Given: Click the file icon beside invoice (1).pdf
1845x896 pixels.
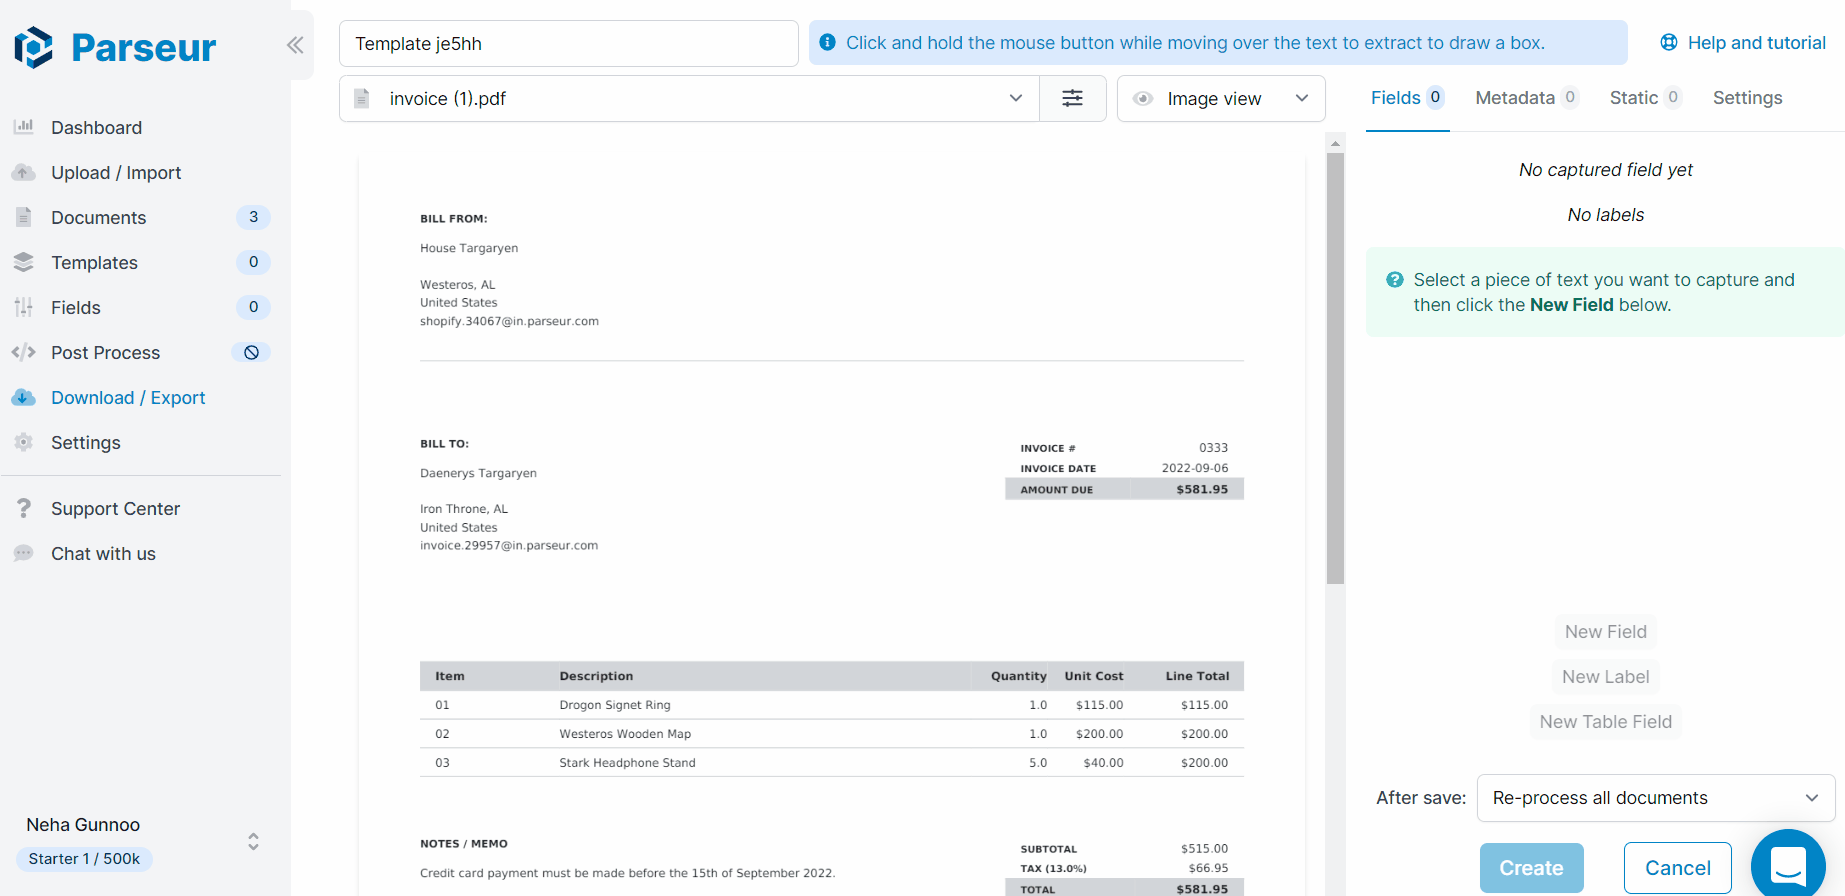Looking at the screenshot, I should tap(363, 98).
